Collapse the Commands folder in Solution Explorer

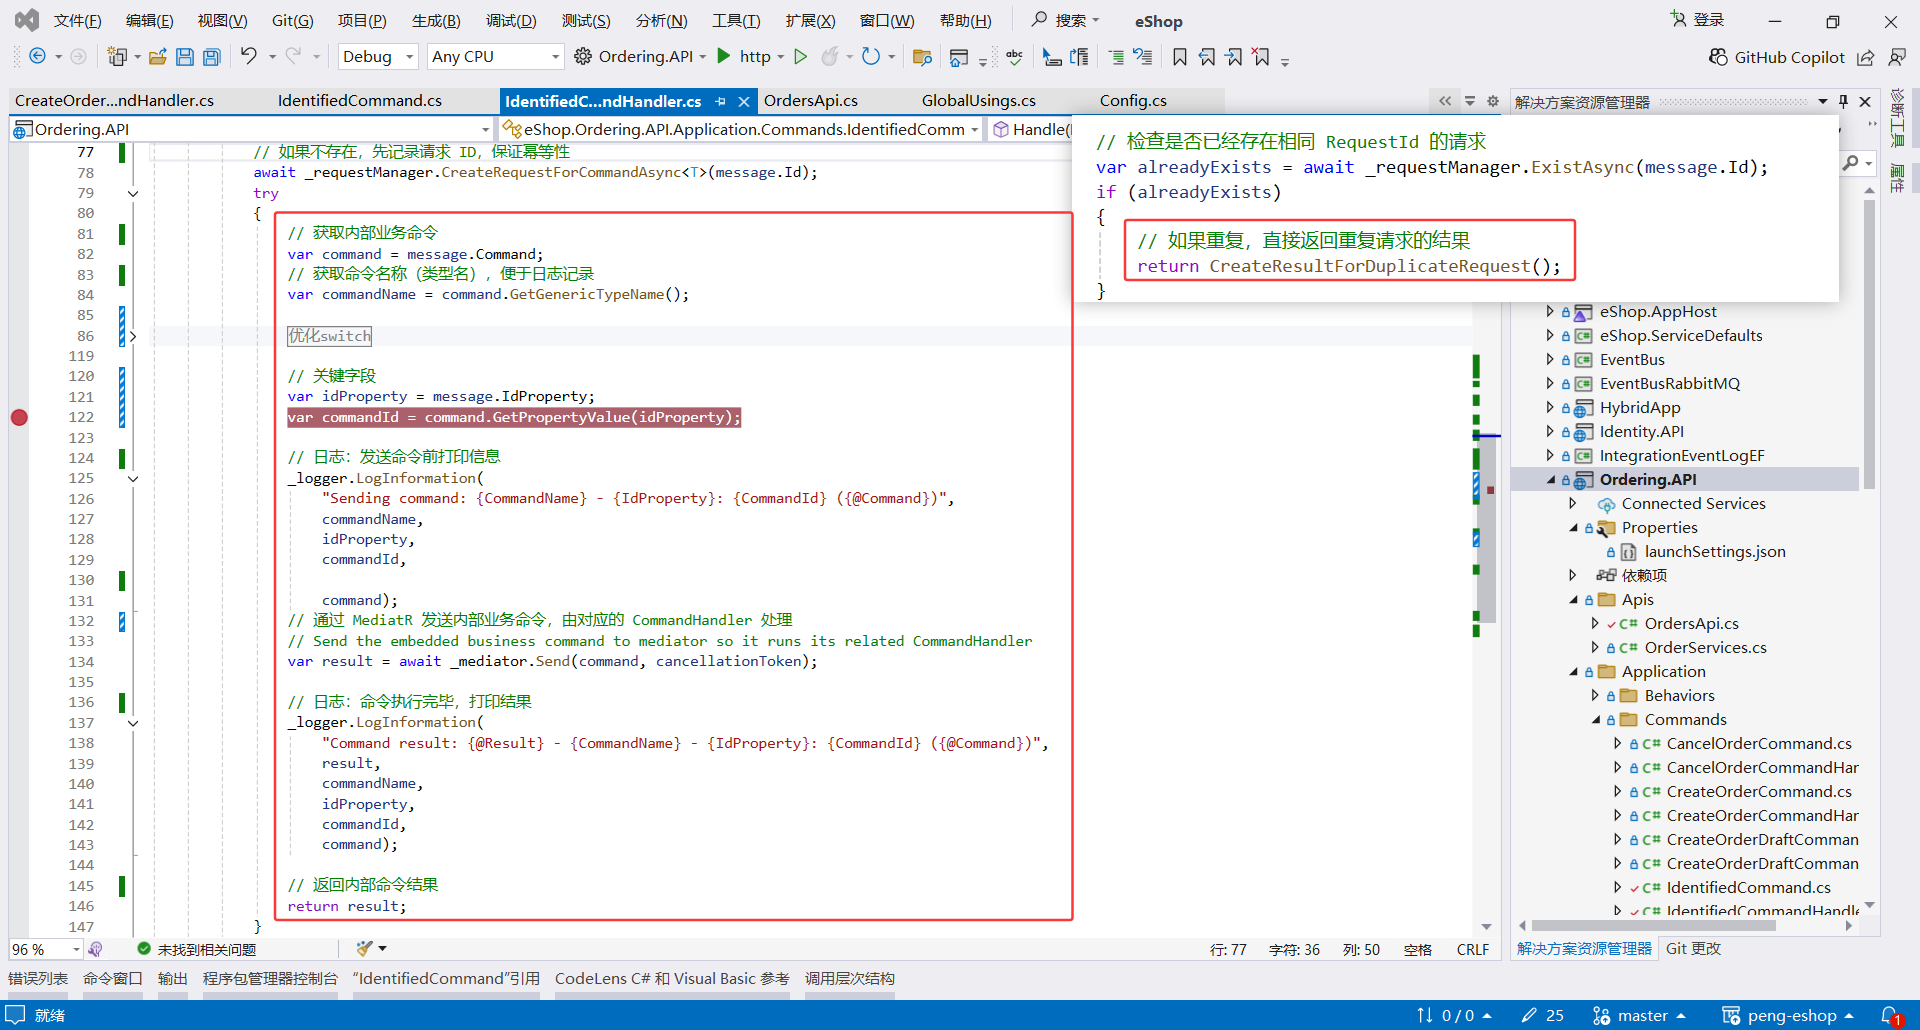click(x=1596, y=720)
